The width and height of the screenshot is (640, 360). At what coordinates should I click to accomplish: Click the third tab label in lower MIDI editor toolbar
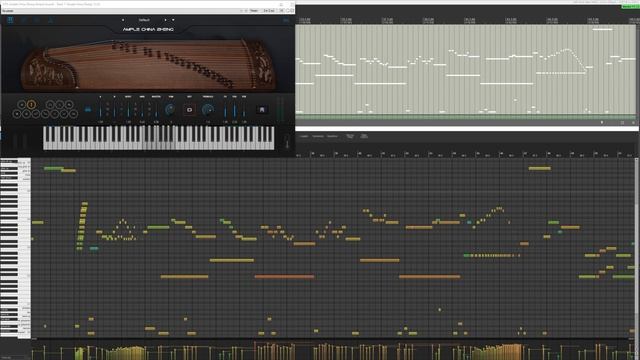(x=332, y=136)
